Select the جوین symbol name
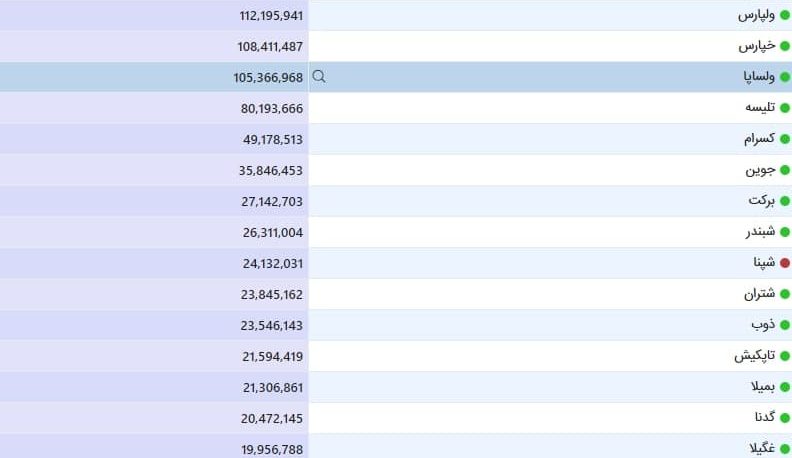 (x=760, y=170)
